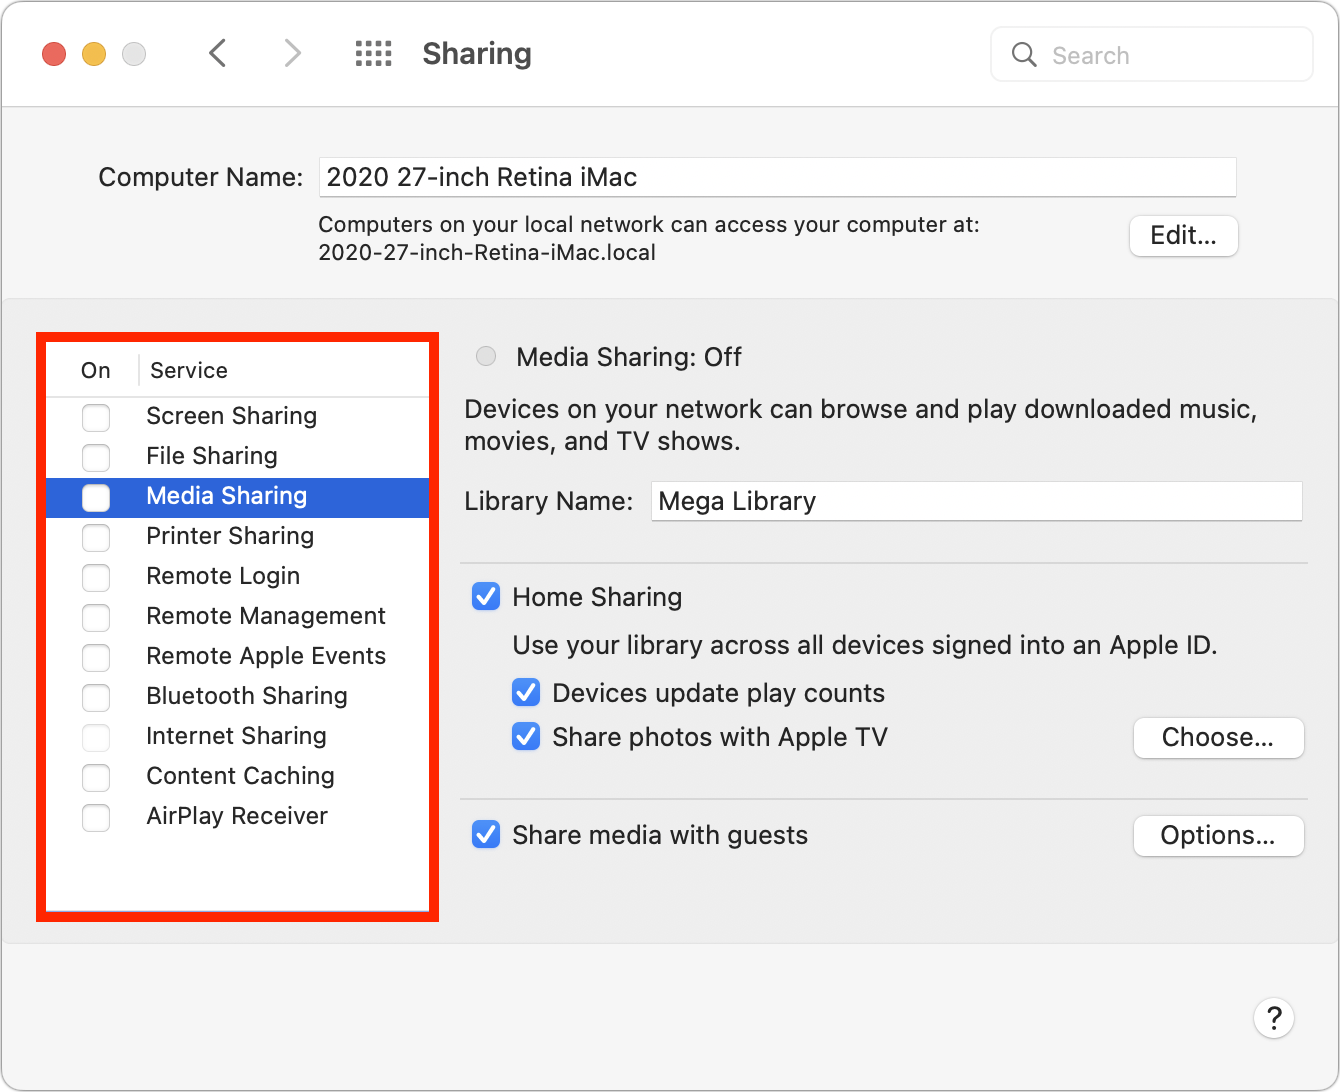Toggle Share media with guests
This screenshot has width=1340, height=1092.
tap(486, 835)
